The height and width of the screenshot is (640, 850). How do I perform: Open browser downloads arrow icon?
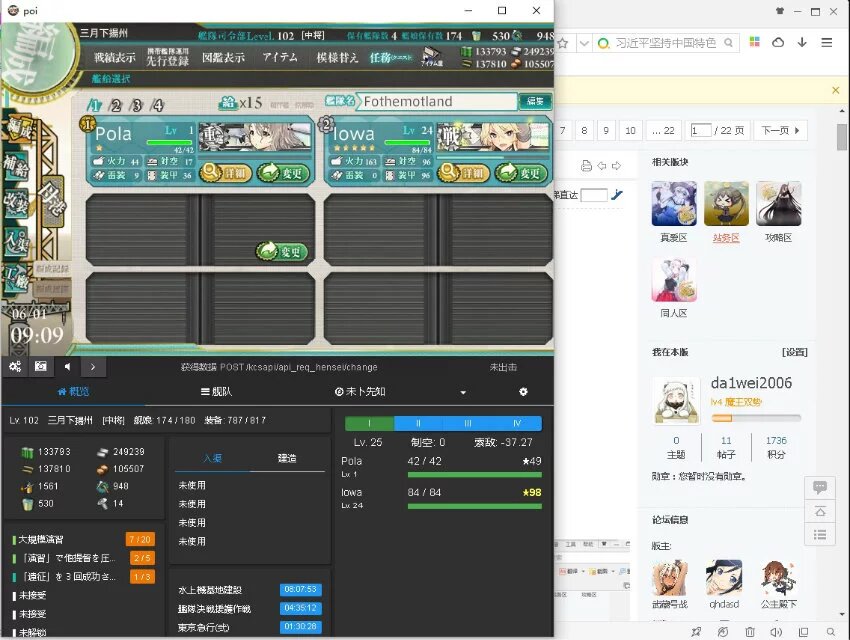[x=802, y=43]
